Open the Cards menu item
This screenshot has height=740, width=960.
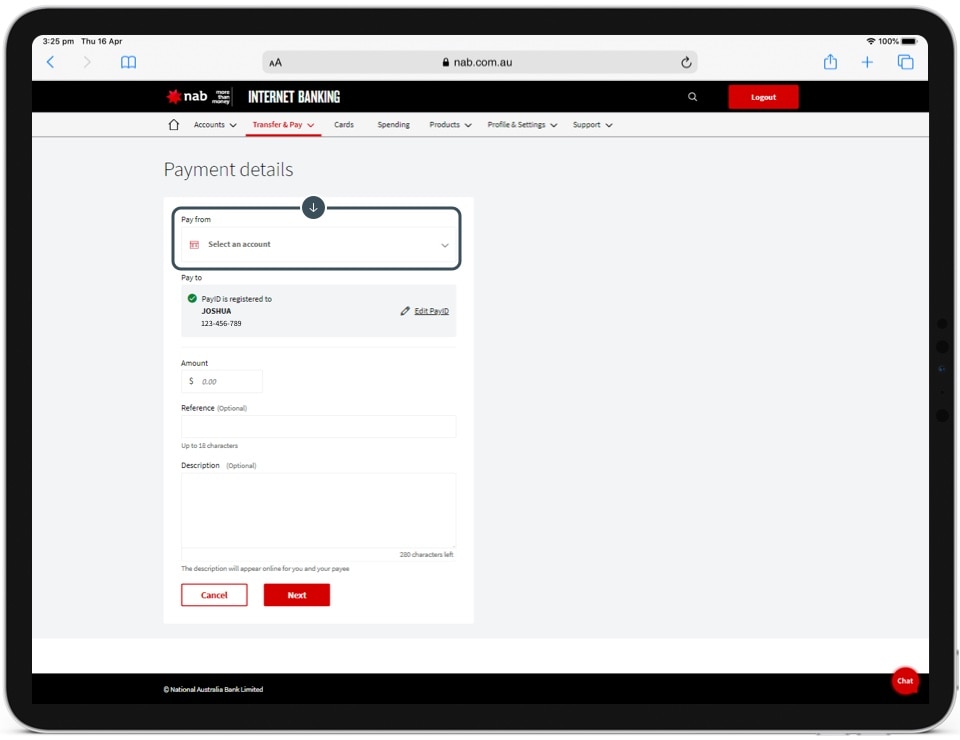[344, 125]
